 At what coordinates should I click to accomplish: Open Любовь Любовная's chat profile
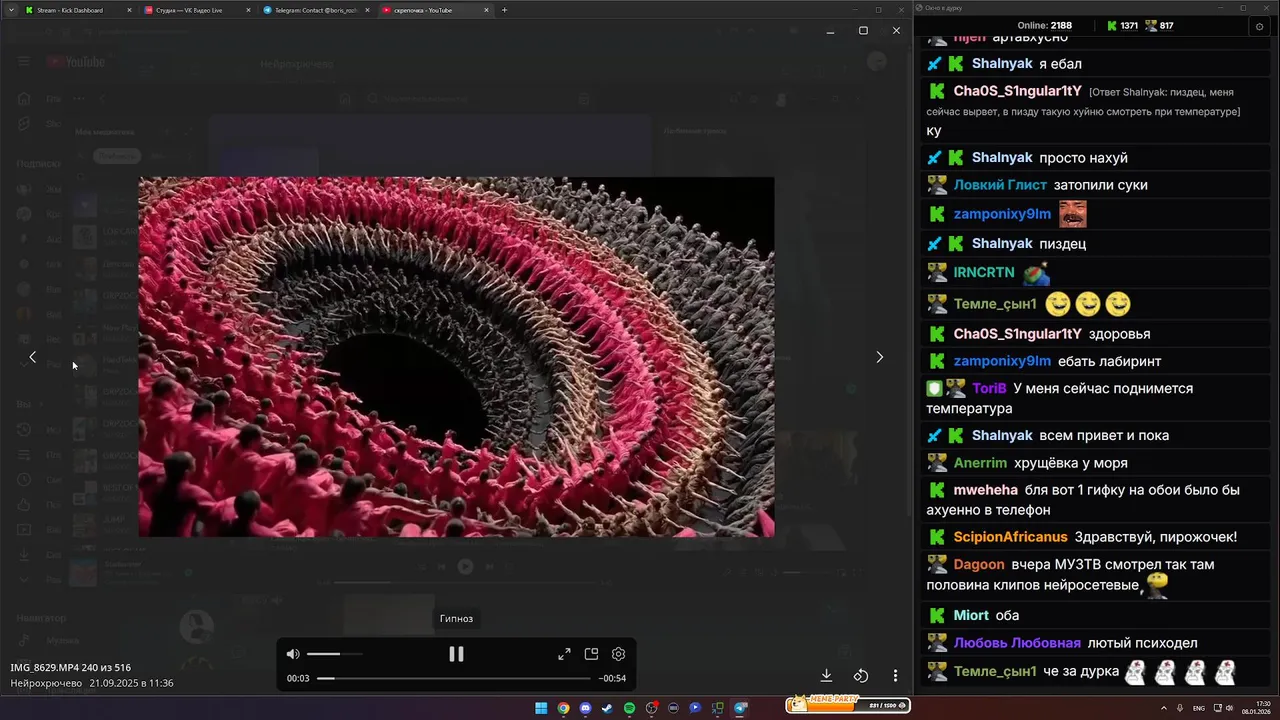(x=1017, y=643)
